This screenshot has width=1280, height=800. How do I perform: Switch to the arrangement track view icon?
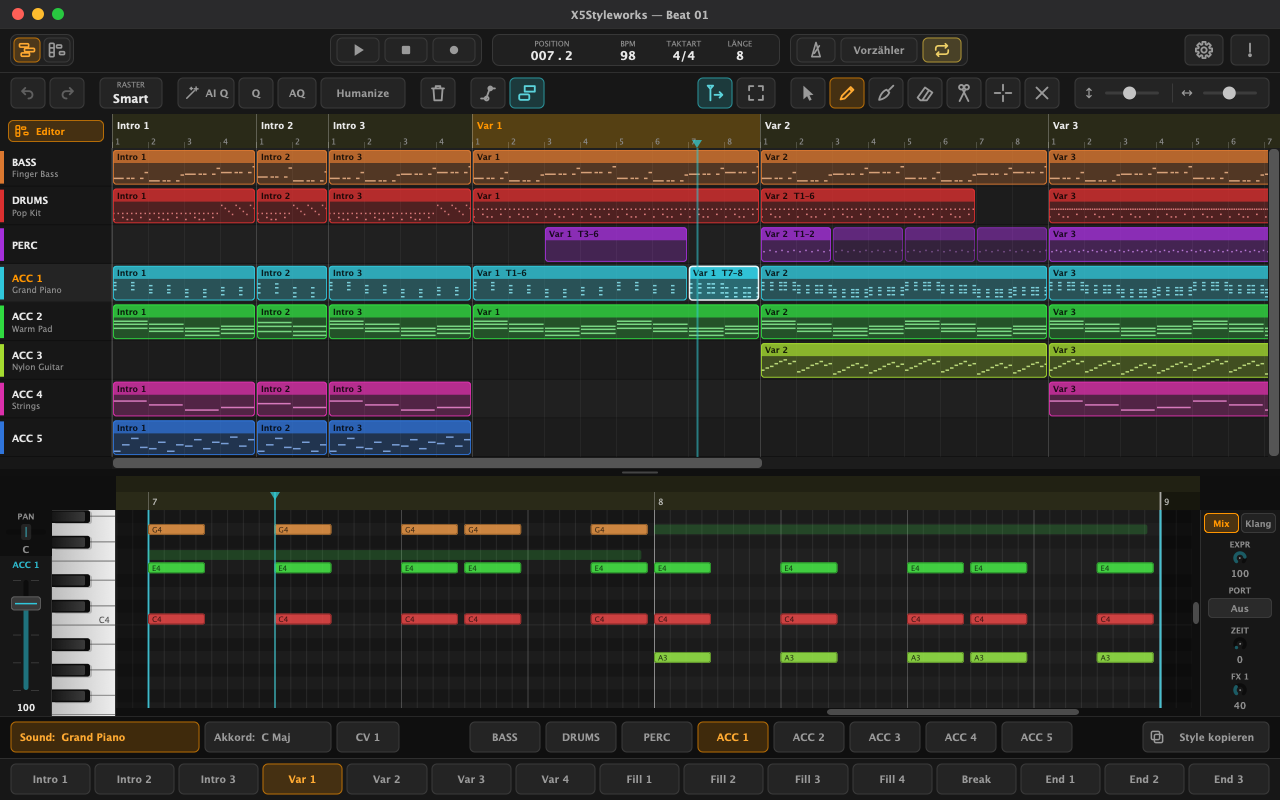(x=28, y=50)
